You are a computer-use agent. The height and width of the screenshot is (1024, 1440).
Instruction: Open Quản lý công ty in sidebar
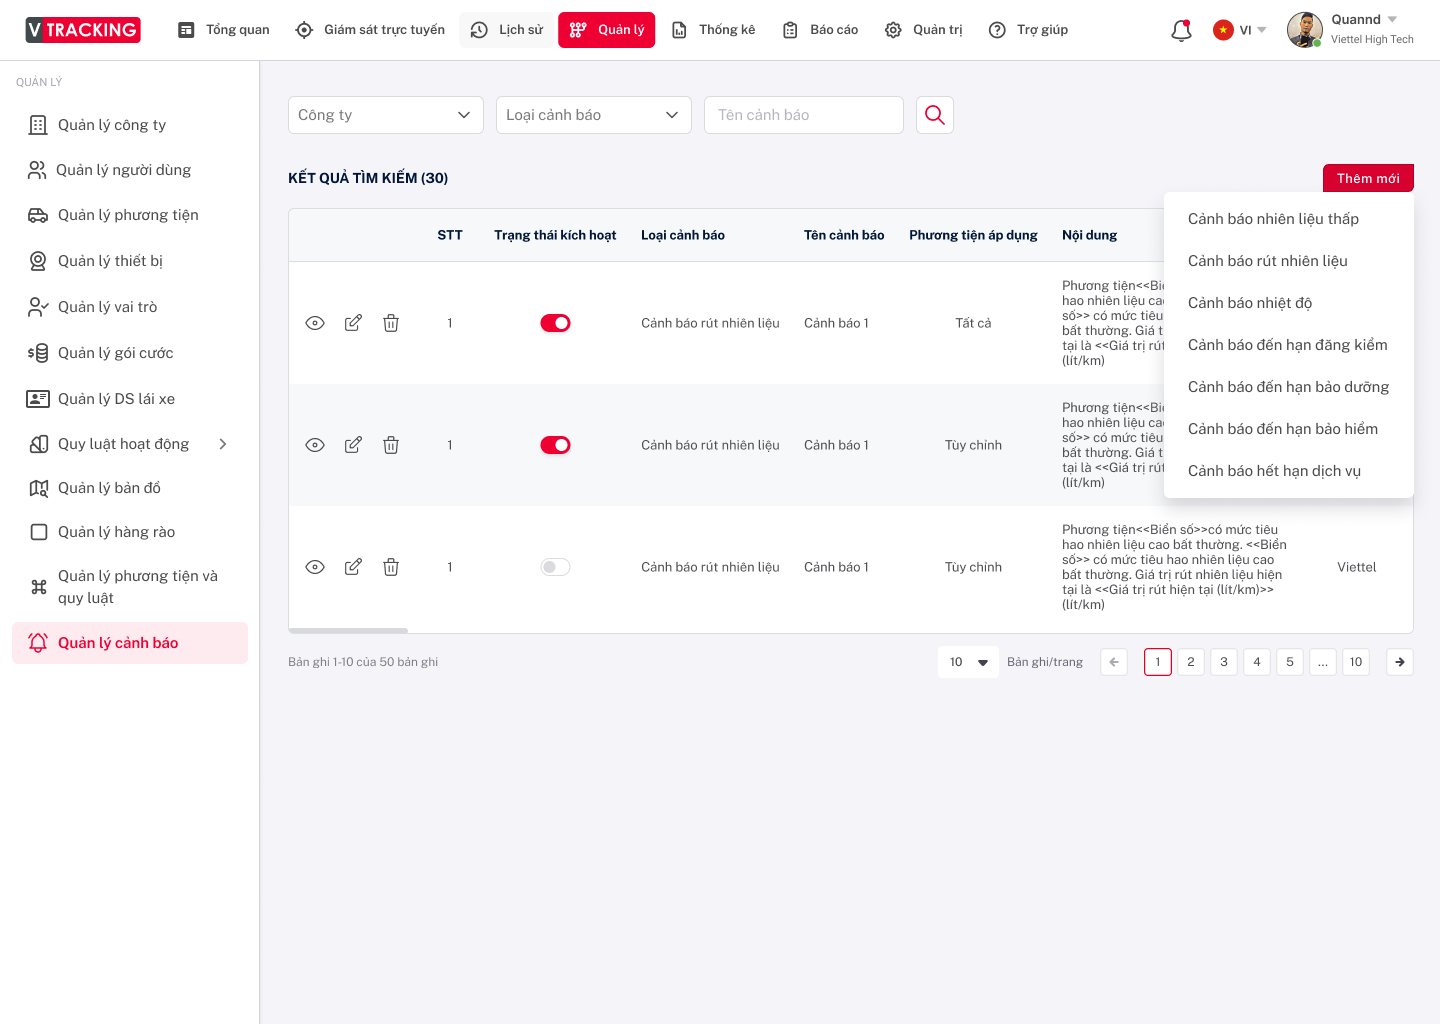[x=130, y=125]
